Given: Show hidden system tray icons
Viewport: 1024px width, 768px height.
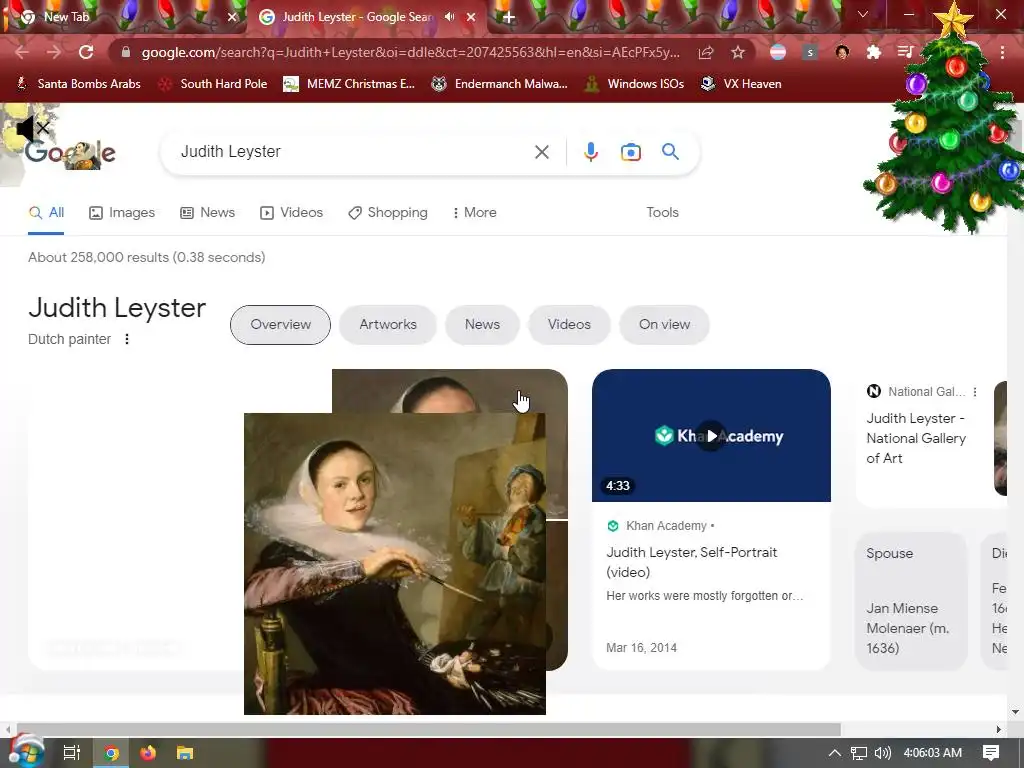Looking at the screenshot, I should [835, 753].
